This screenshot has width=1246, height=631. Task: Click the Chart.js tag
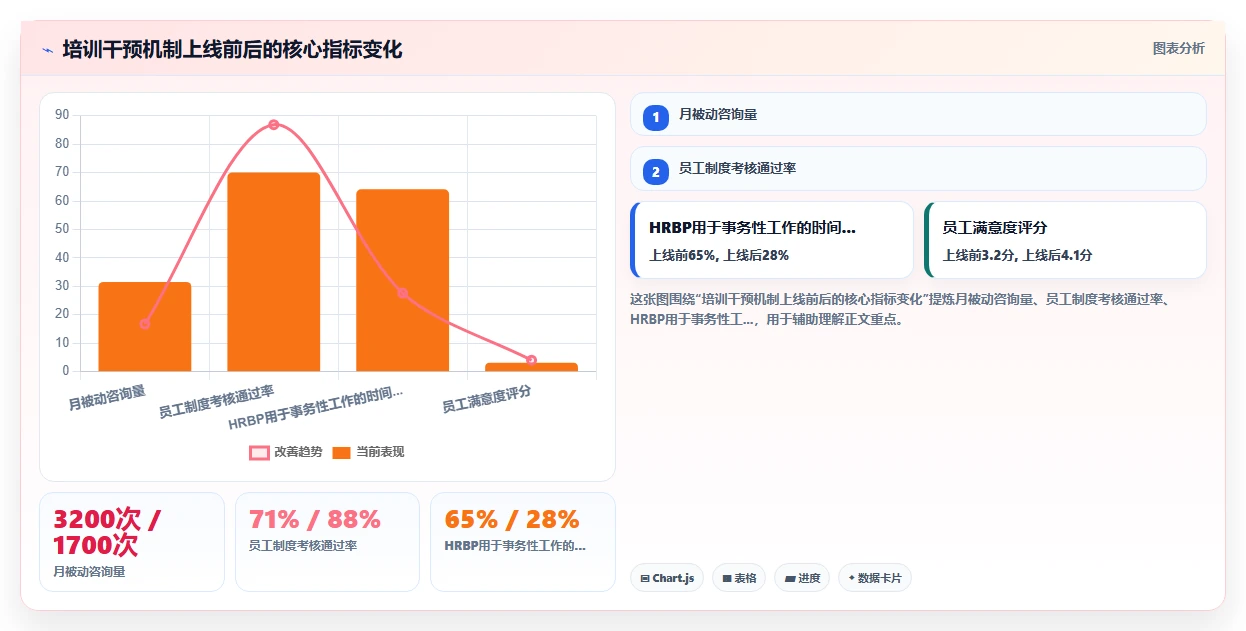667,578
